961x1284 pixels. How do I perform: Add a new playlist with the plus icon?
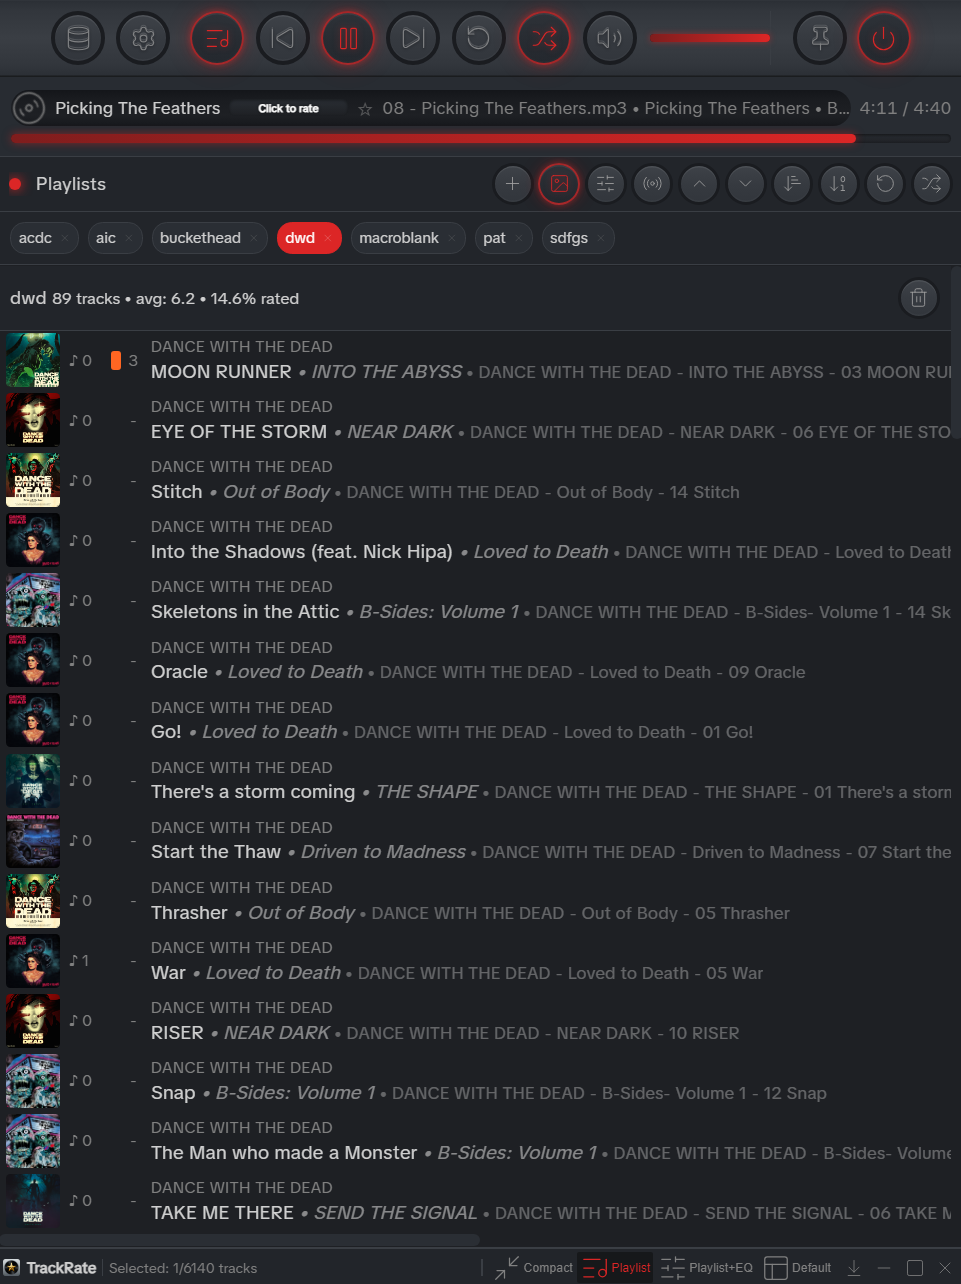(x=512, y=184)
